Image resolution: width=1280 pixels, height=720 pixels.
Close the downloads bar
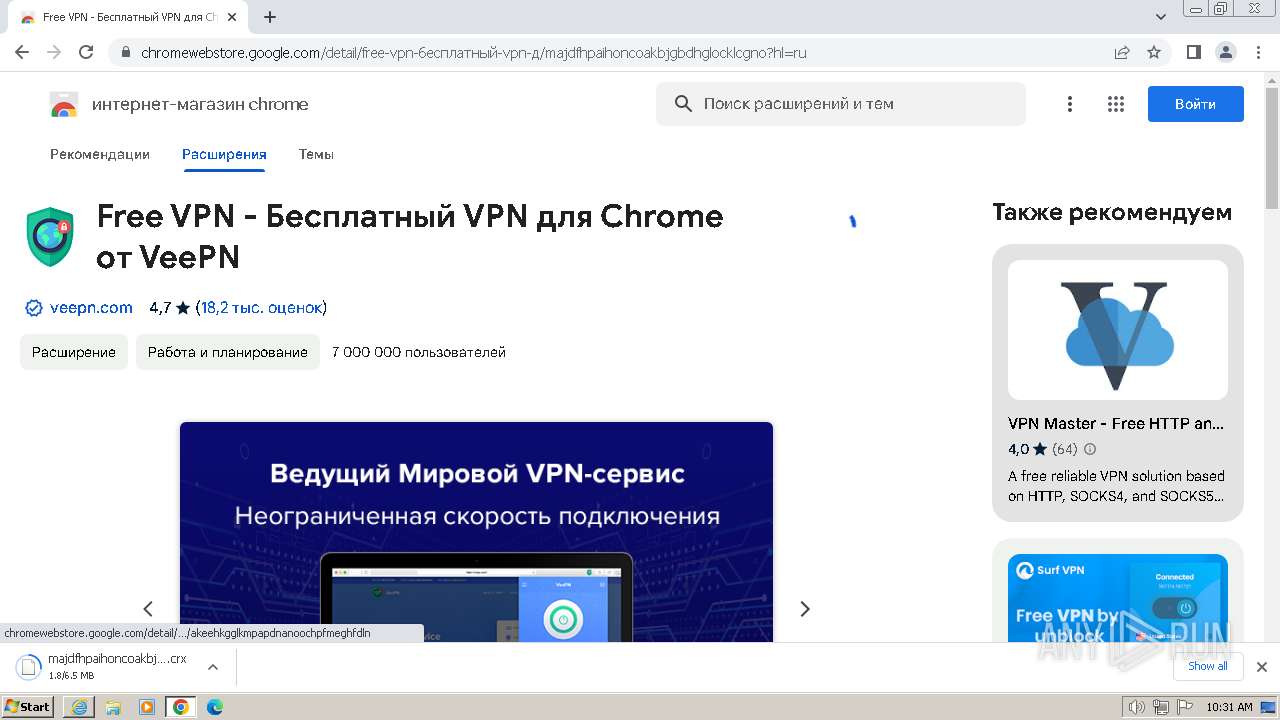coord(1262,667)
